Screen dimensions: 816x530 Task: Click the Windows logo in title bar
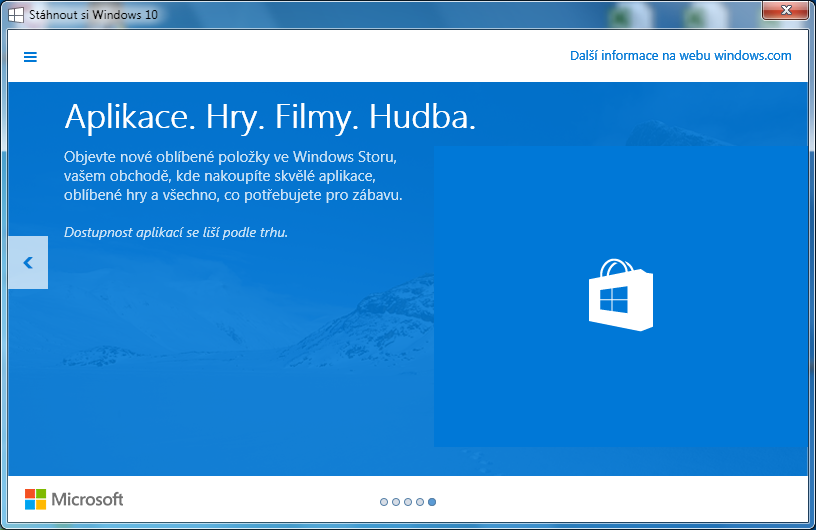pyautogui.click(x=16, y=15)
